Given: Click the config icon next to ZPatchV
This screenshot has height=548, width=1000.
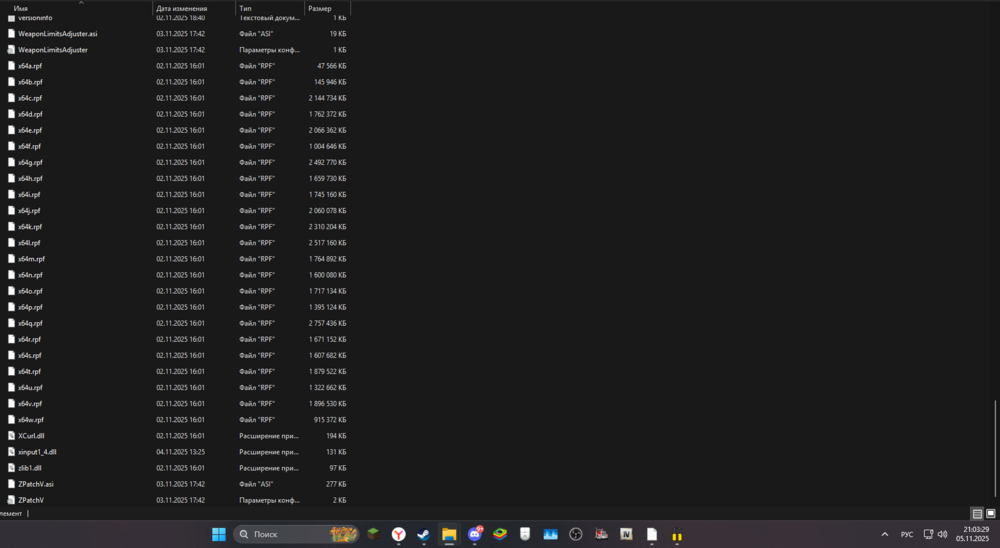Looking at the screenshot, I should 11,500.
